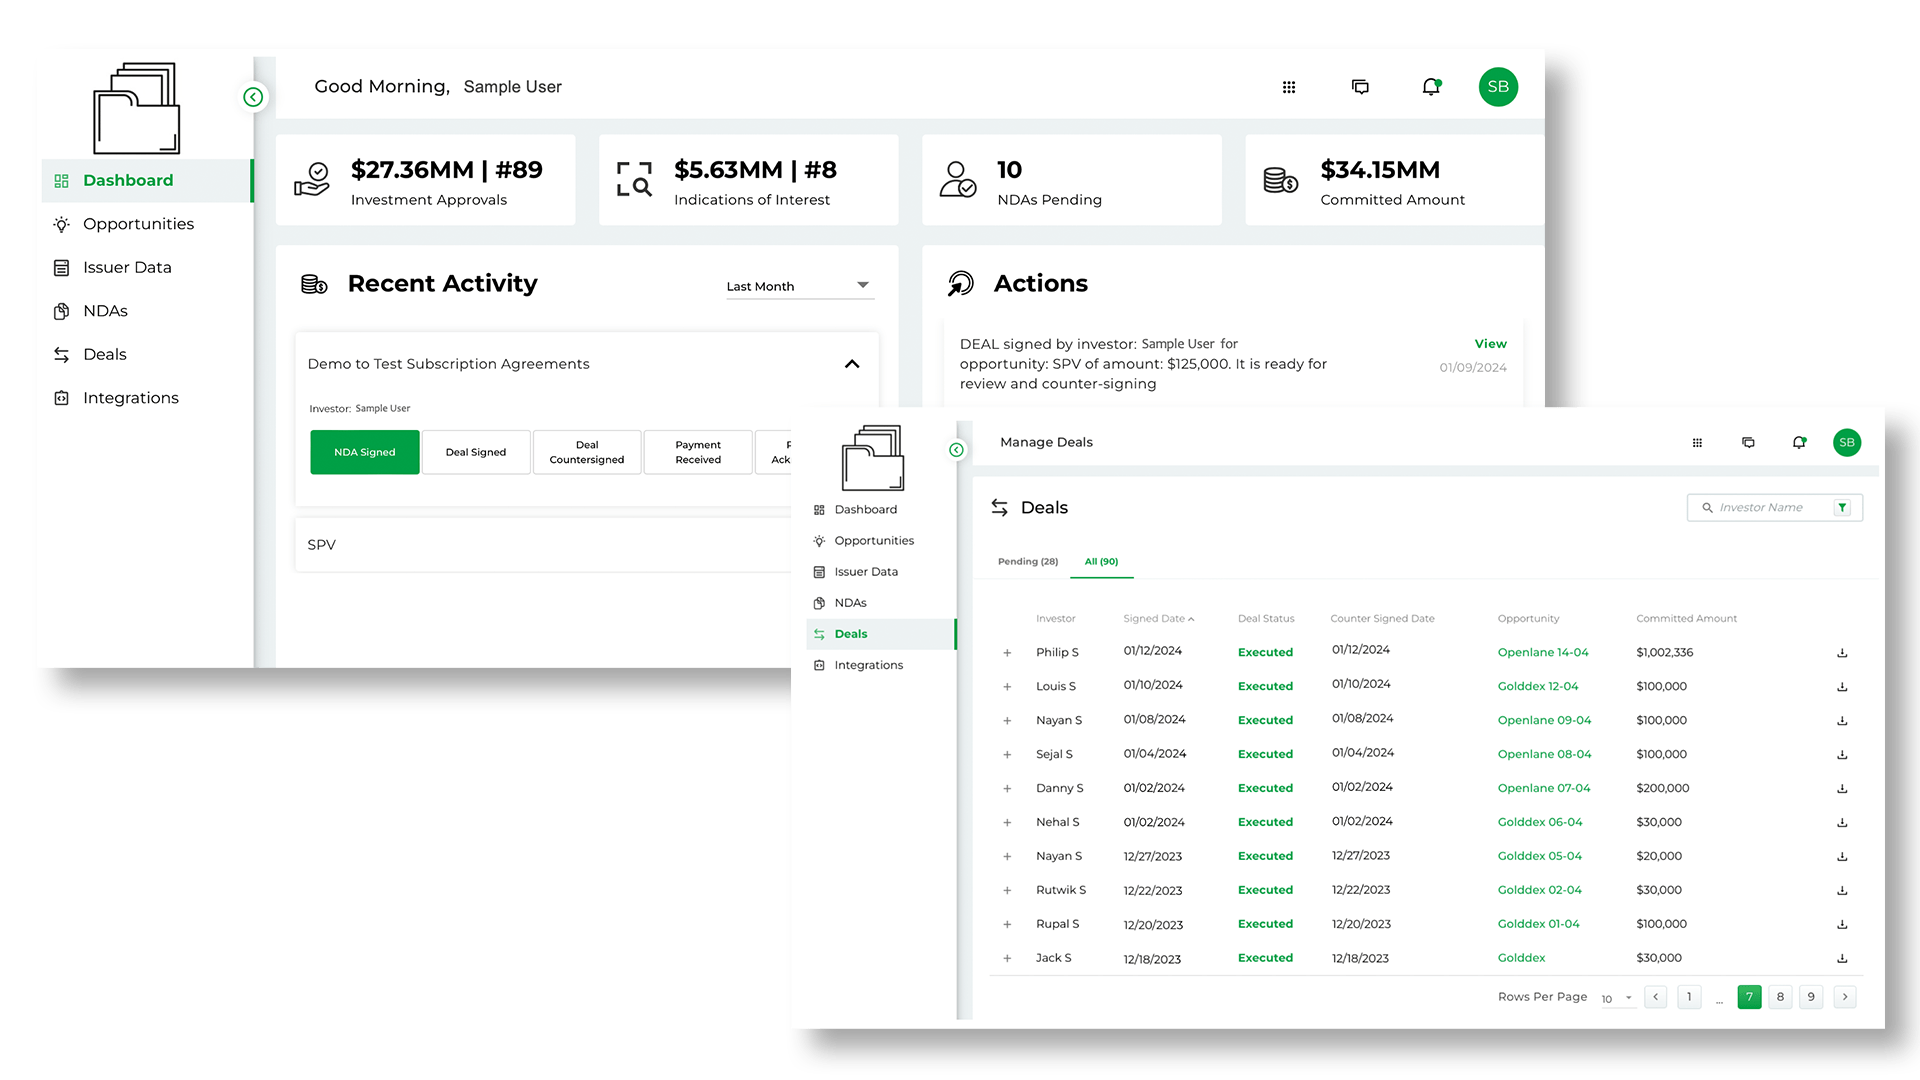This screenshot has height=1080, width=1920.
Task: Click the notification bell in Dashboard header
Action: pyautogui.click(x=1431, y=87)
